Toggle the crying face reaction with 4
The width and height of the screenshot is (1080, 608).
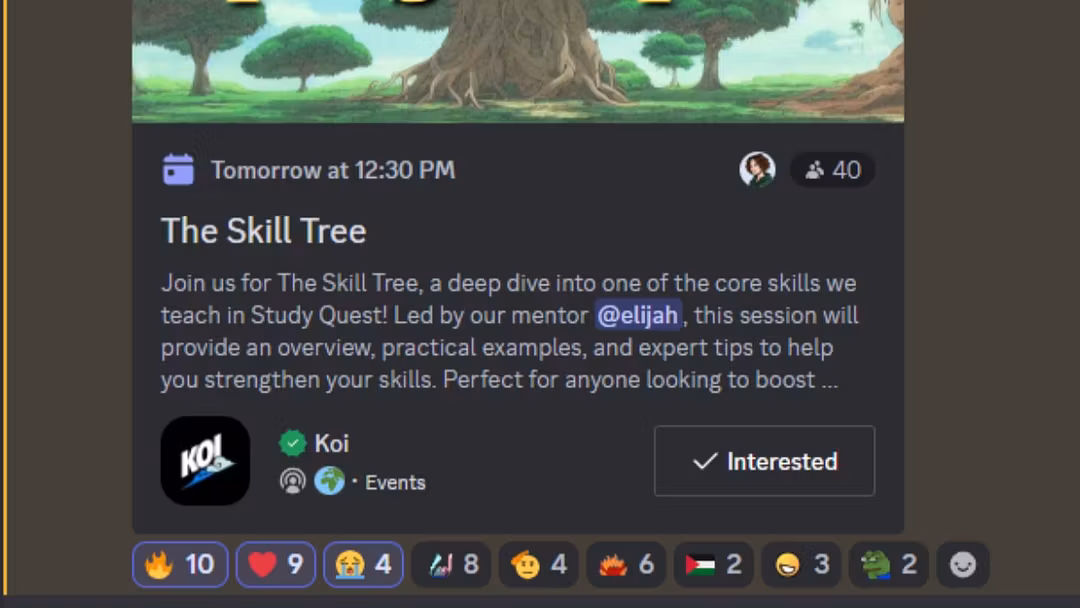tap(363, 565)
